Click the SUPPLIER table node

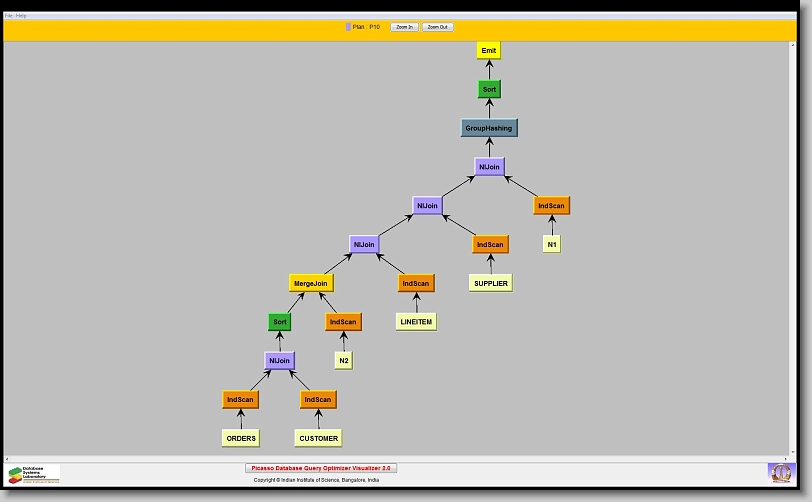(490, 283)
